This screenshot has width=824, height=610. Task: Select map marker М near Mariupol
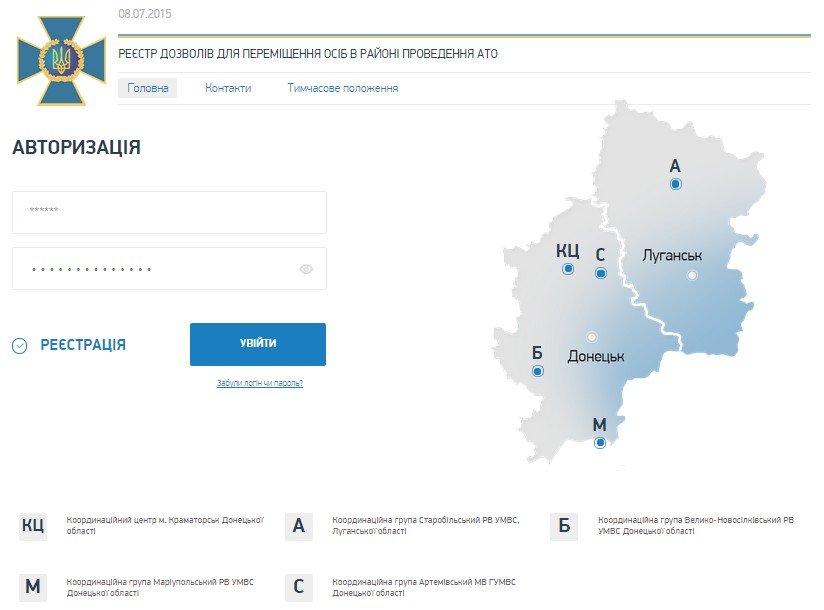click(600, 443)
